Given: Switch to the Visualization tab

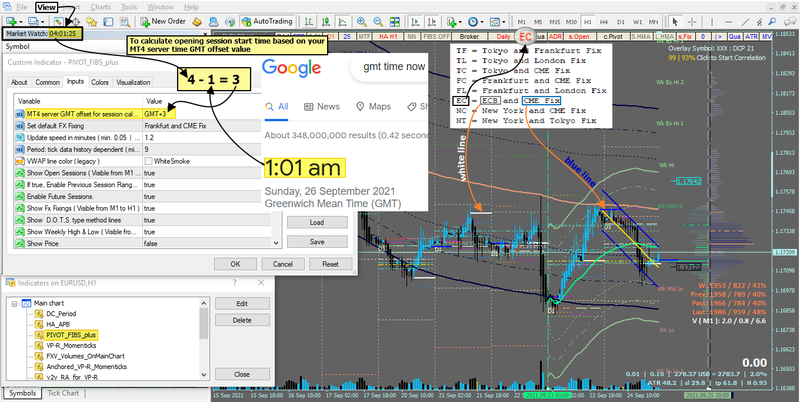Looking at the screenshot, I should click(133, 82).
